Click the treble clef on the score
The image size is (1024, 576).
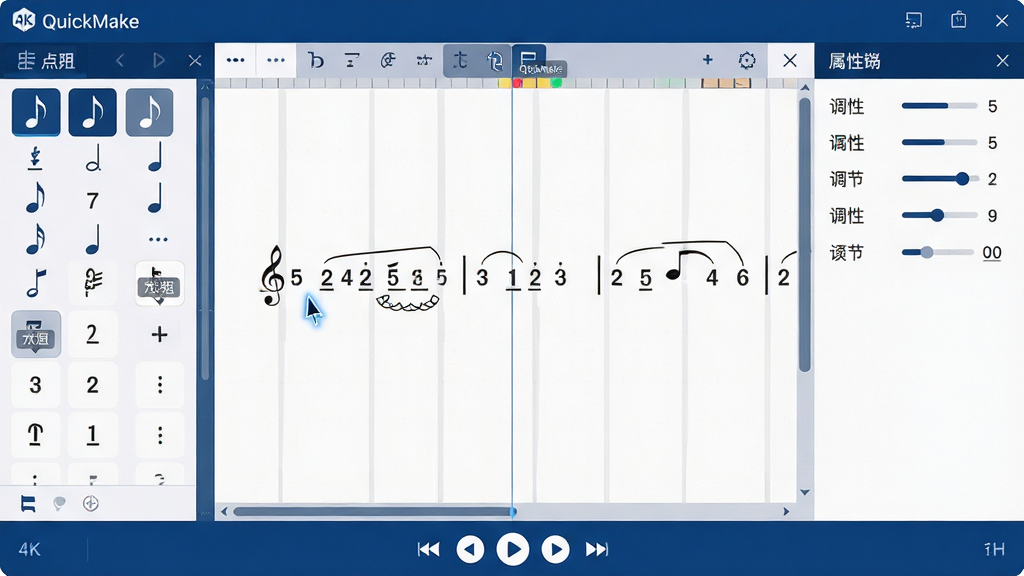pos(272,276)
